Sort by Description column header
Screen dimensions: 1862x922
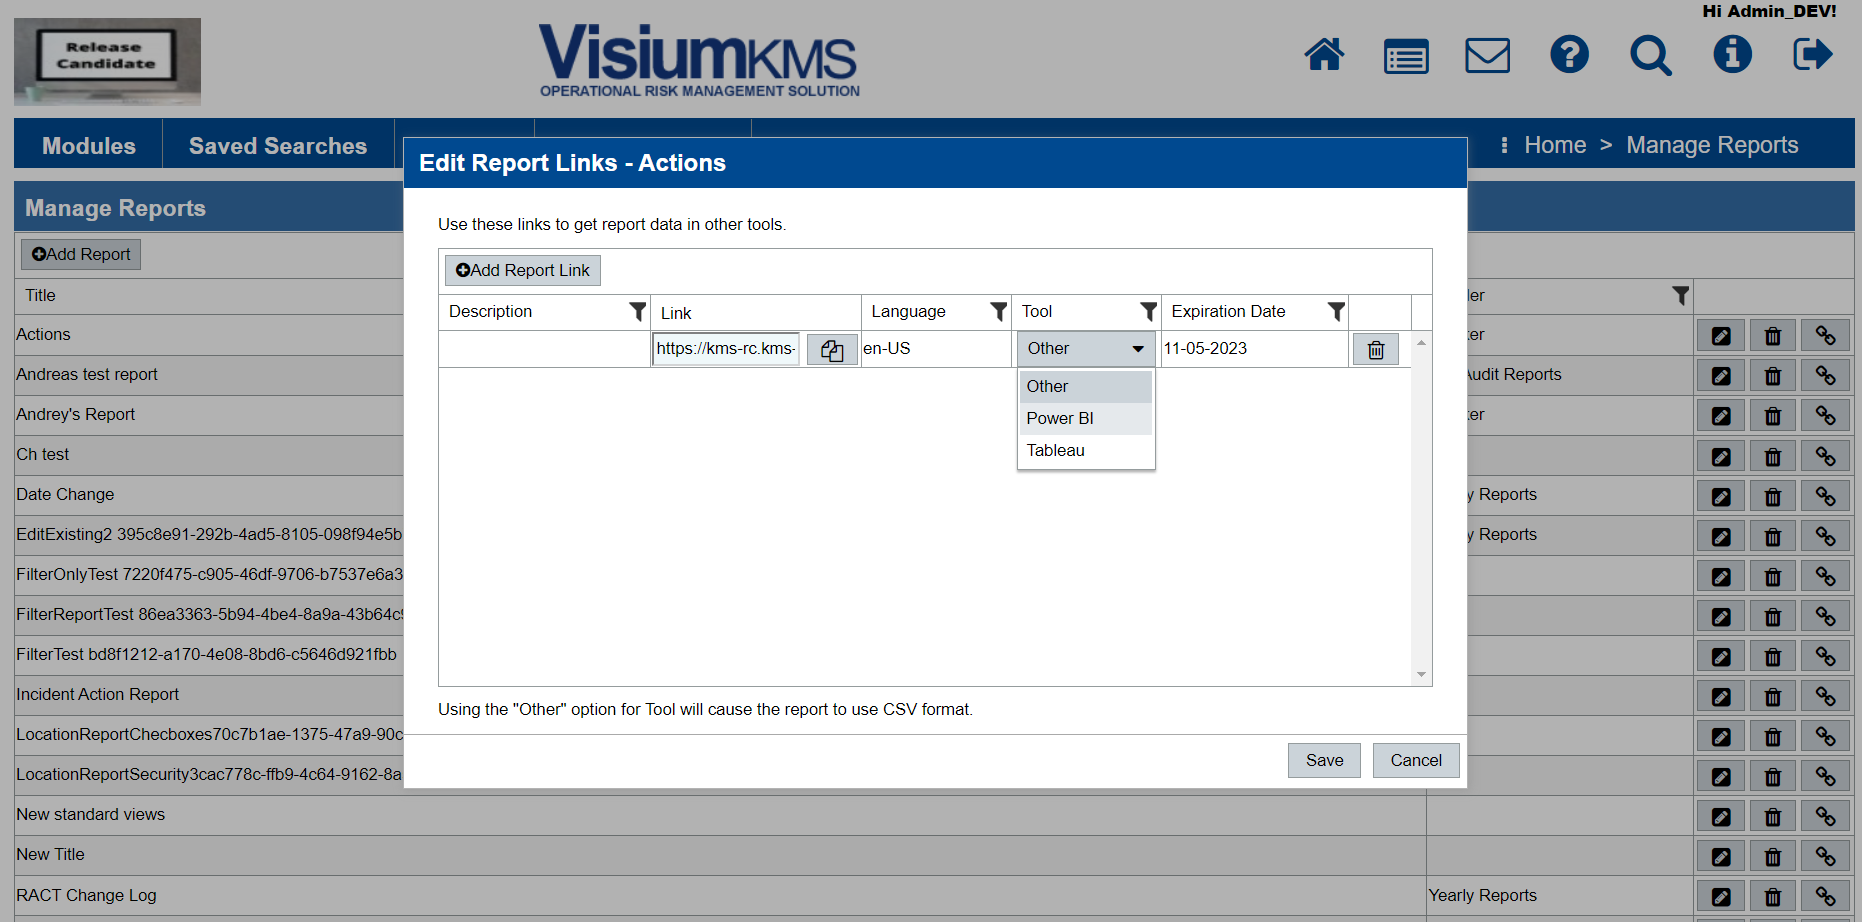pos(490,312)
